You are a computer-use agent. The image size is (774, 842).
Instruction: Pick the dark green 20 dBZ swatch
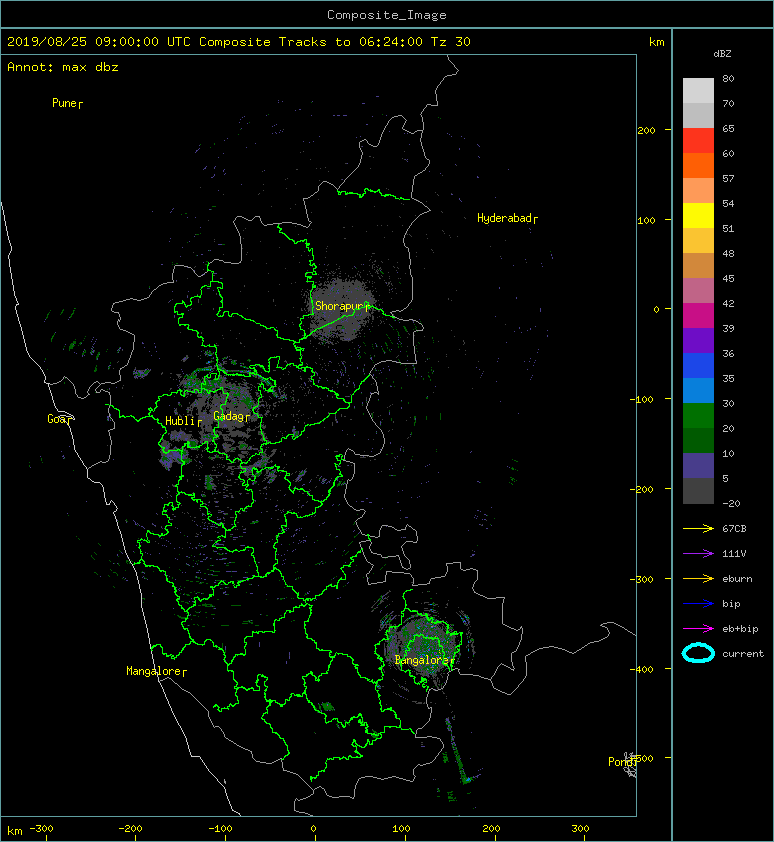(698, 440)
